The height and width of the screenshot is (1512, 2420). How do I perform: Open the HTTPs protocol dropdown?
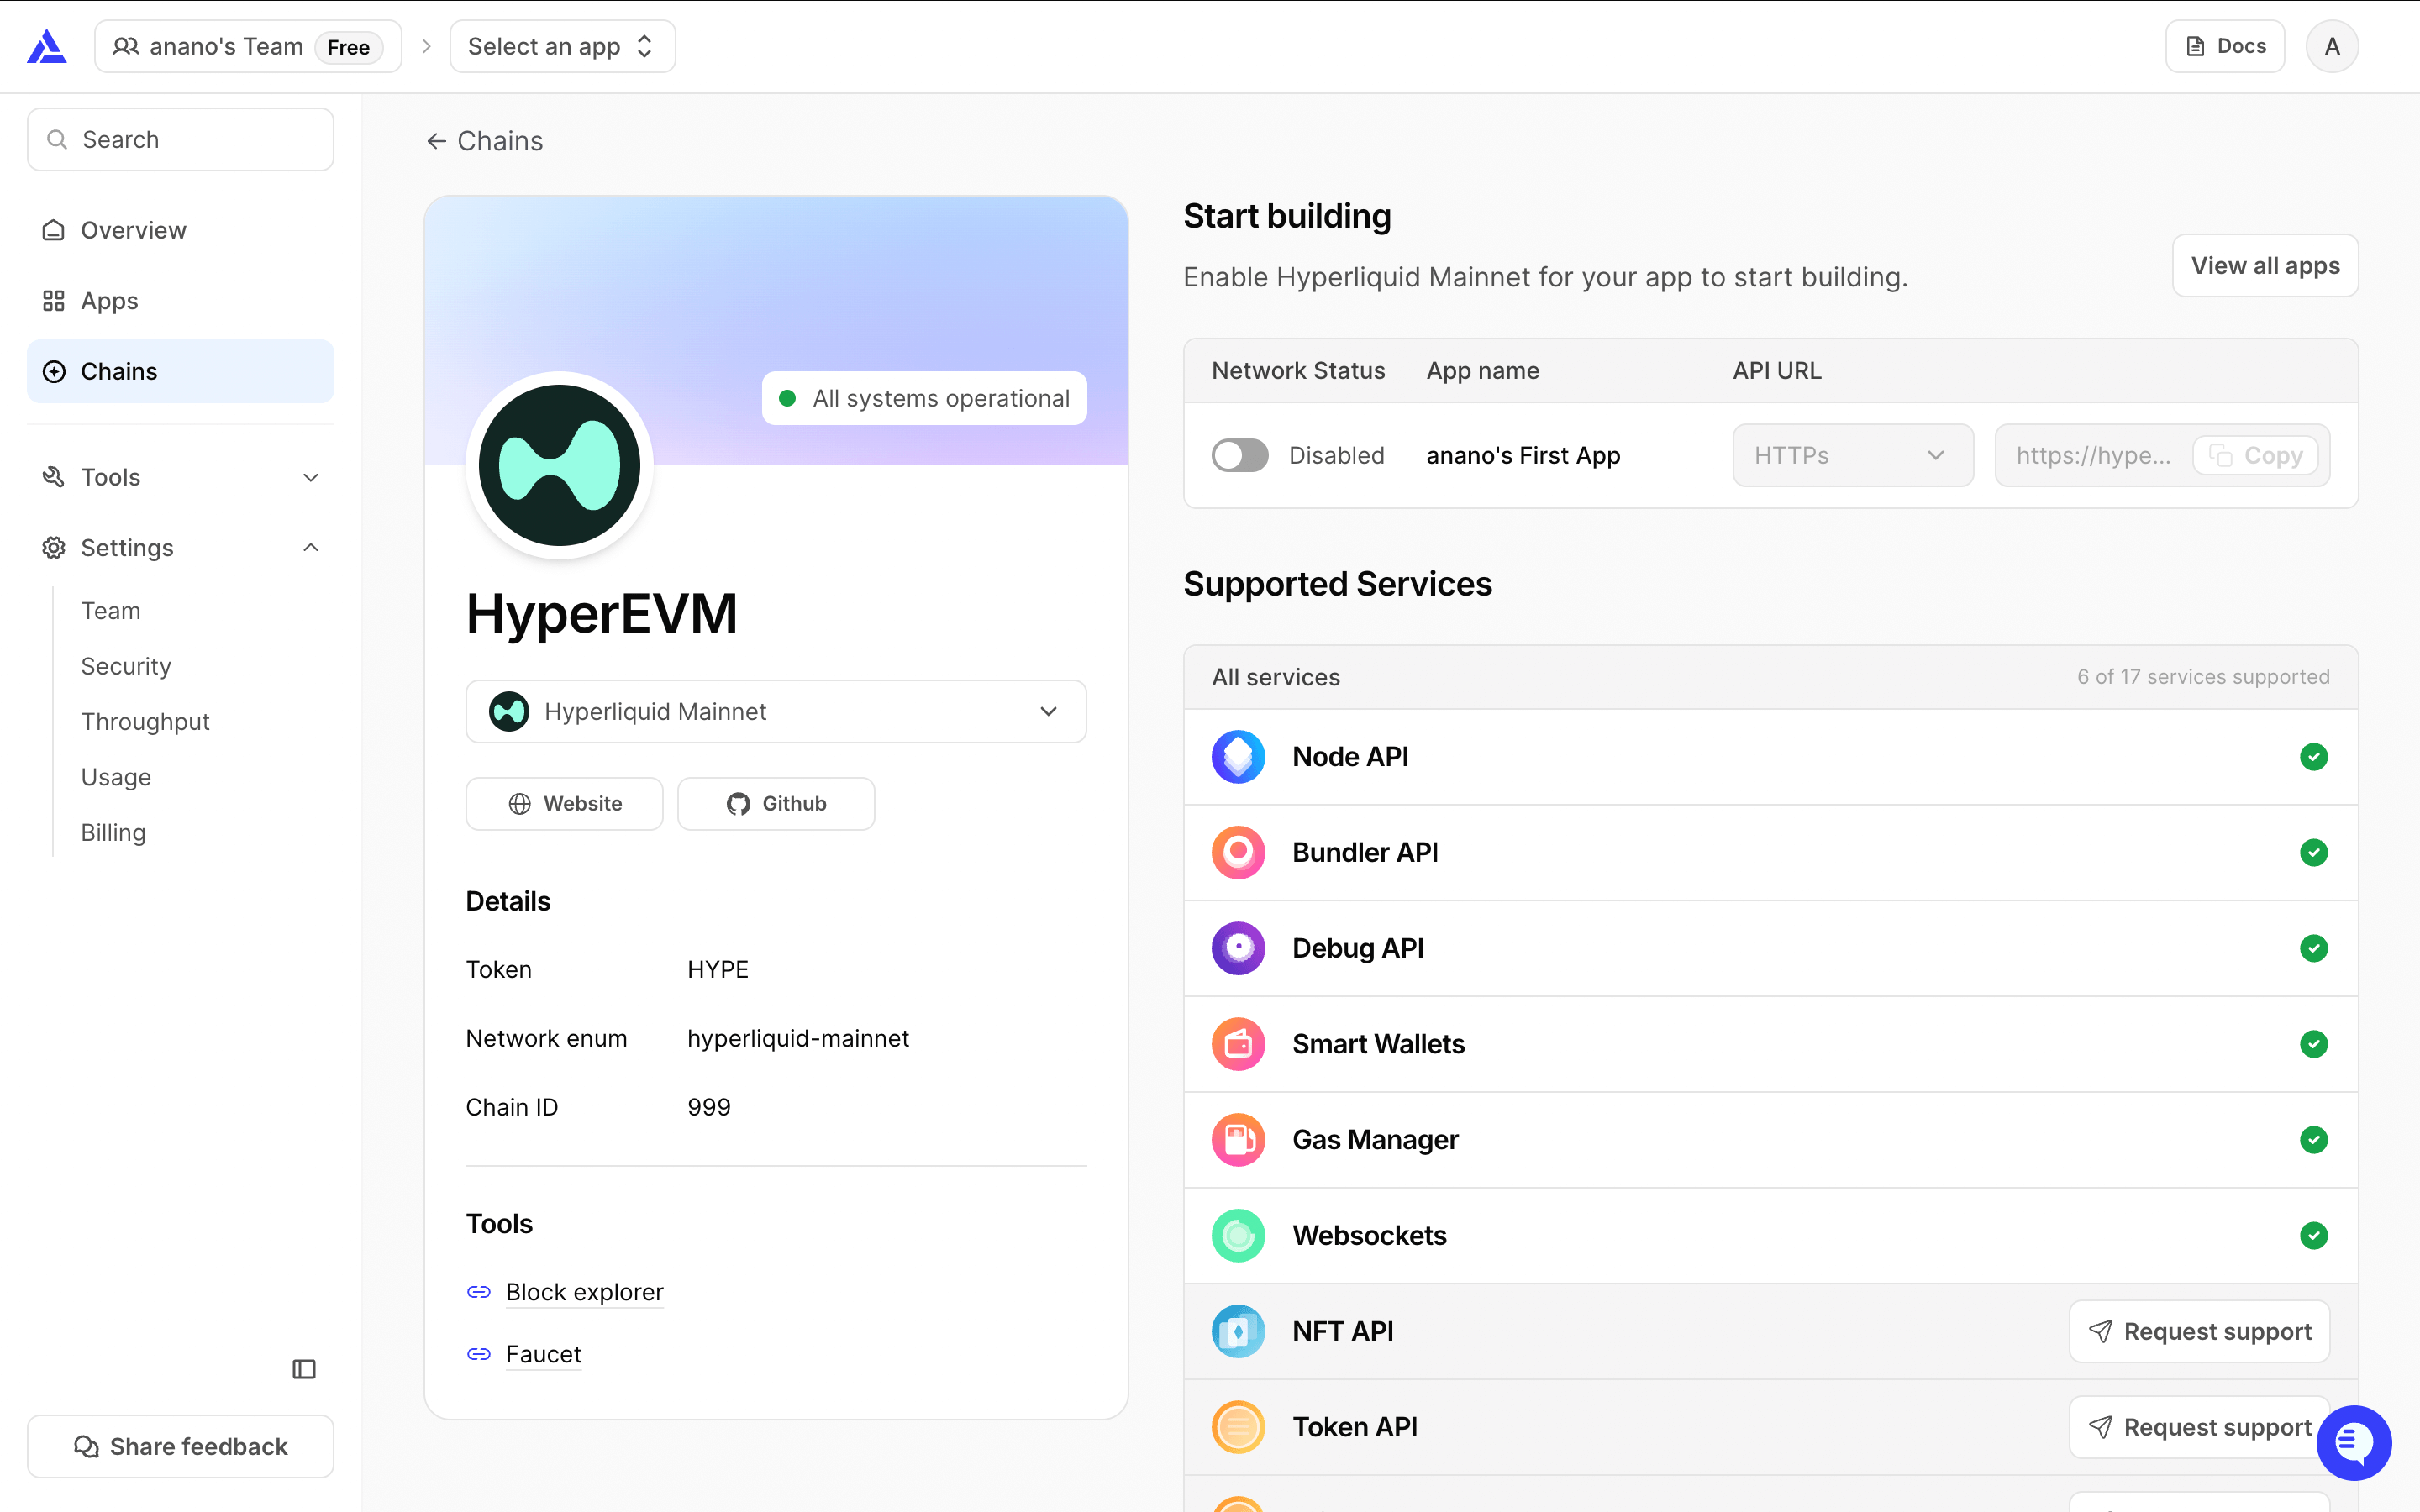pos(1852,456)
